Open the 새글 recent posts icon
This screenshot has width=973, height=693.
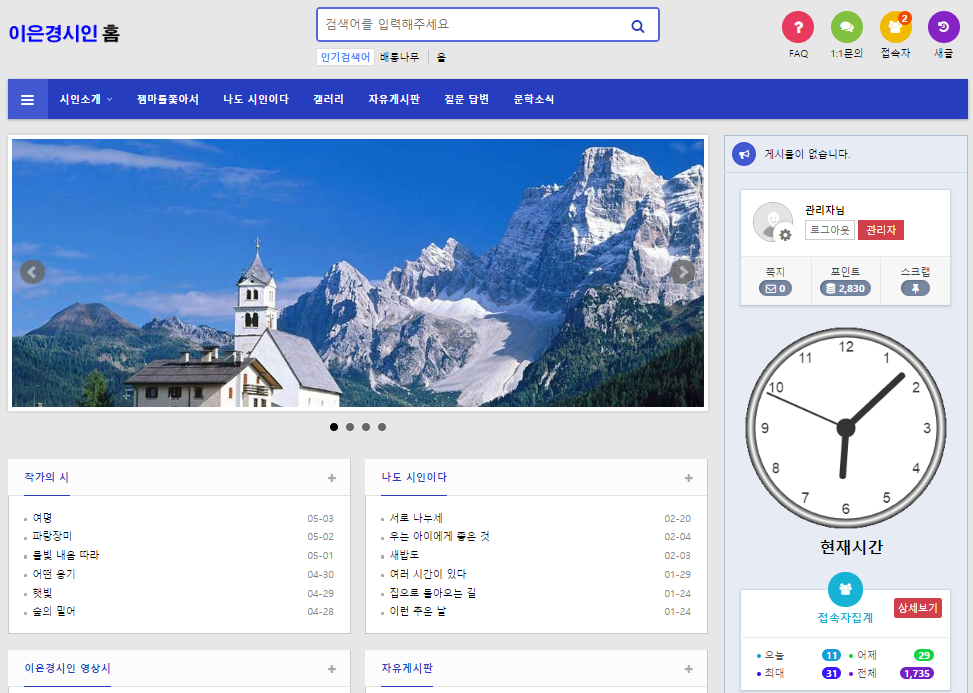943,27
